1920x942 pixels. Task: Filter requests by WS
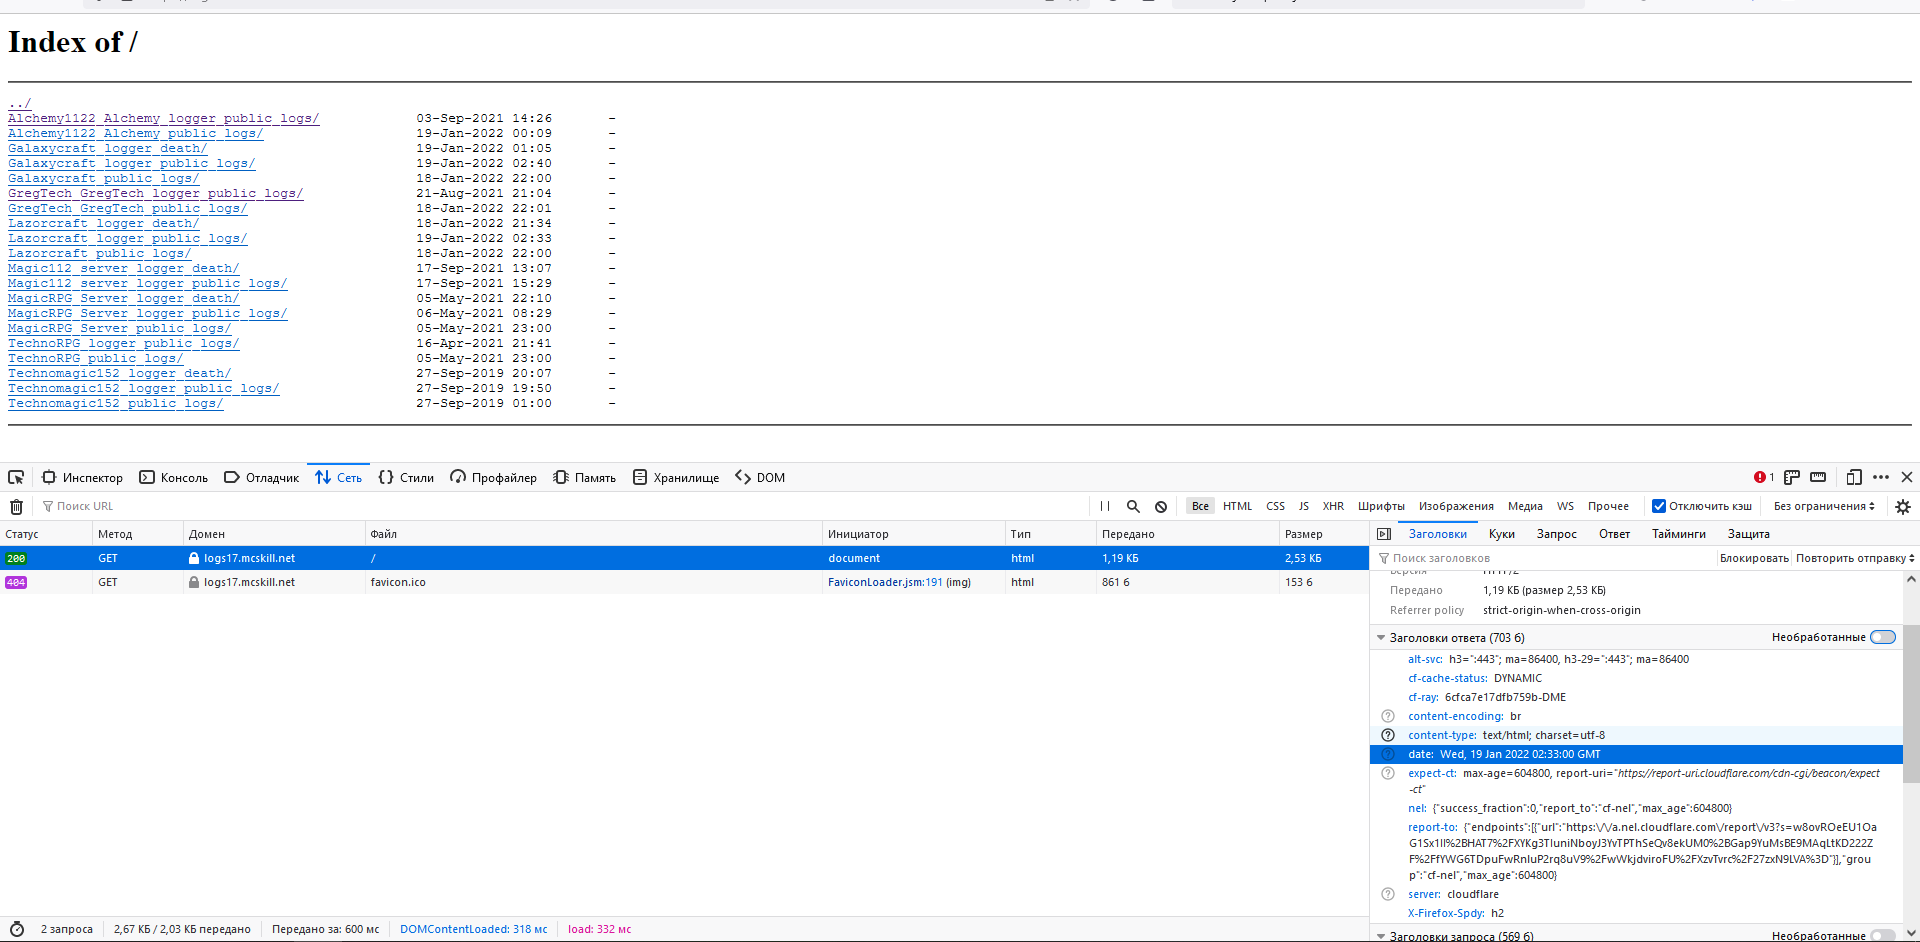click(x=1565, y=506)
